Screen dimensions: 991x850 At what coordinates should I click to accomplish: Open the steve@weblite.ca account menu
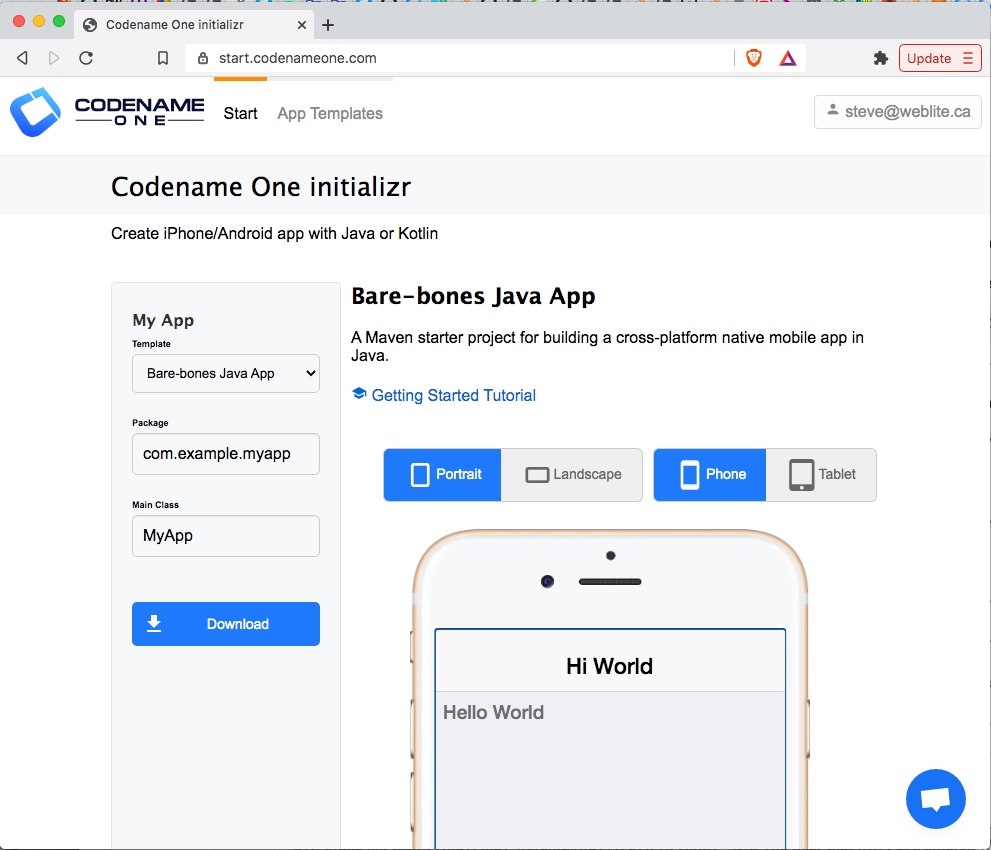[x=897, y=111]
